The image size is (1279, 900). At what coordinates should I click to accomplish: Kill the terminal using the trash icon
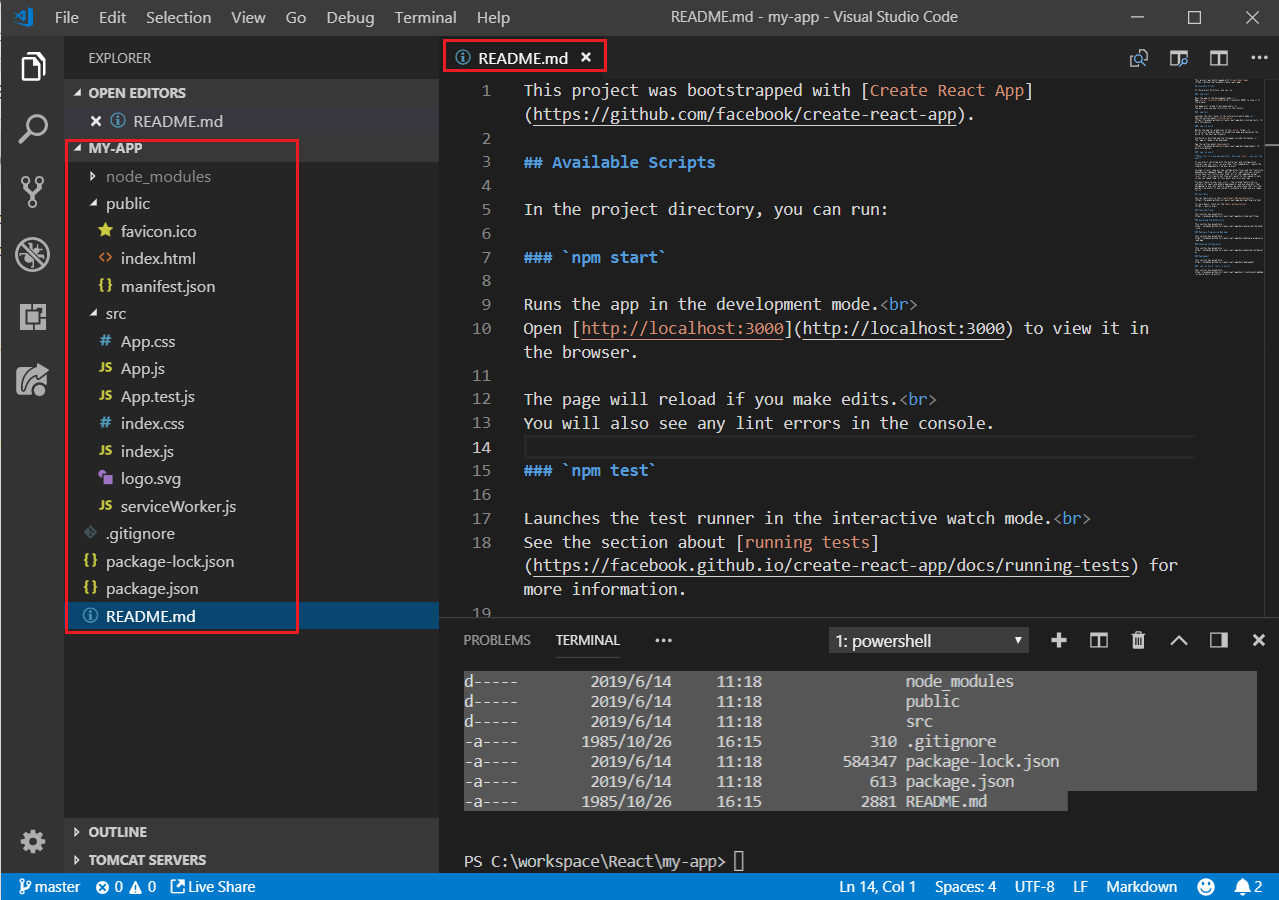1138,640
